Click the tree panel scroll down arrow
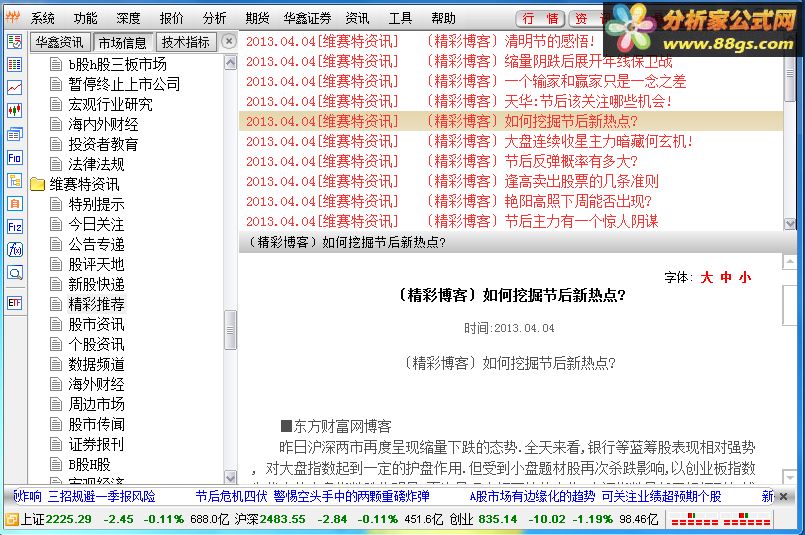This screenshot has width=805, height=535. pyautogui.click(x=231, y=477)
